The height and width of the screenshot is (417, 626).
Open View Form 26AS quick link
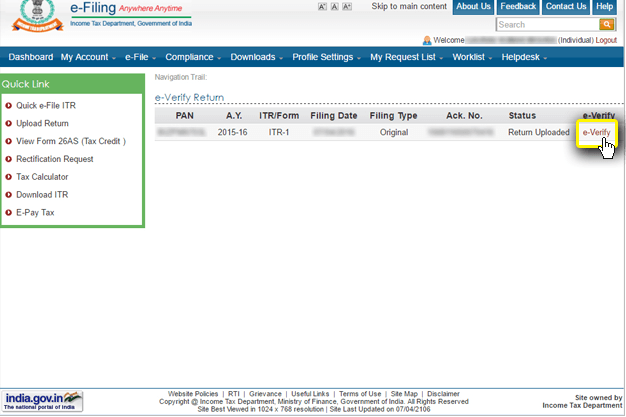(x=70, y=141)
